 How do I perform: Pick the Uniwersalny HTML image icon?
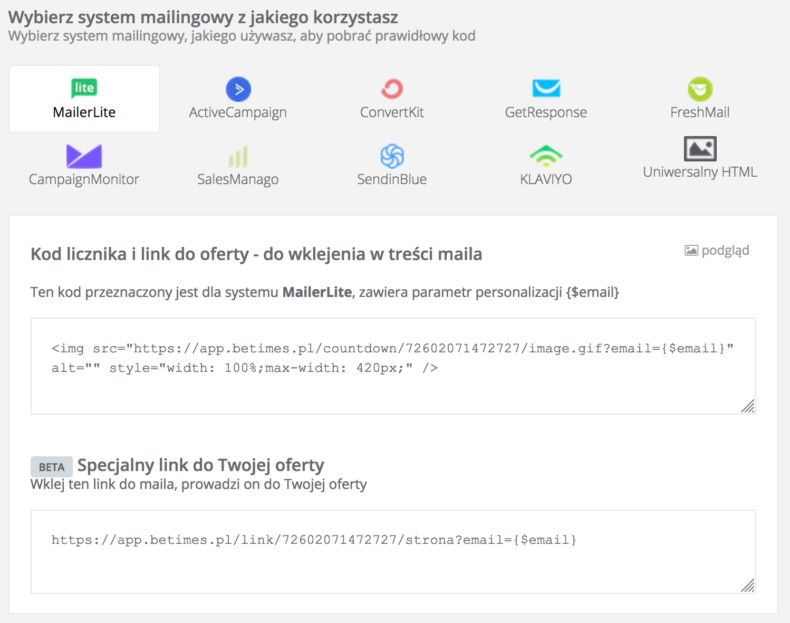(x=700, y=149)
